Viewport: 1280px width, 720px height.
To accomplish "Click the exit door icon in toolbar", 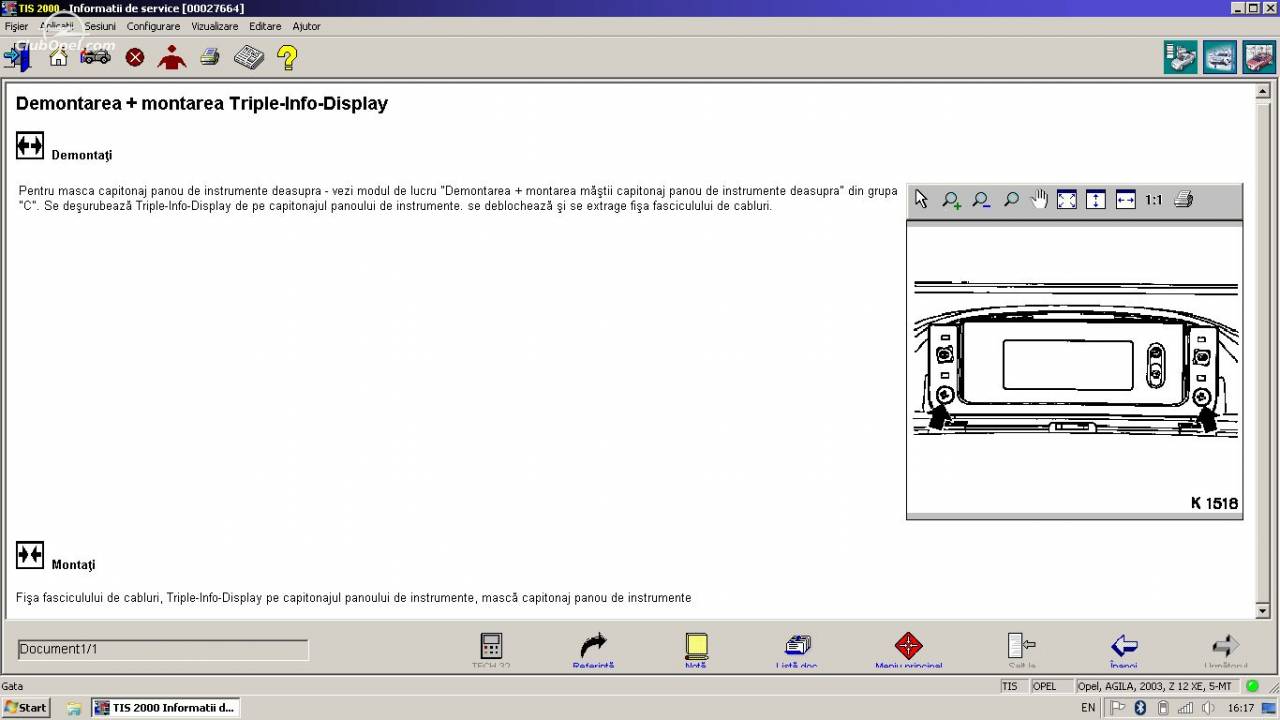I will pyautogui.click(x=18, y=57).
